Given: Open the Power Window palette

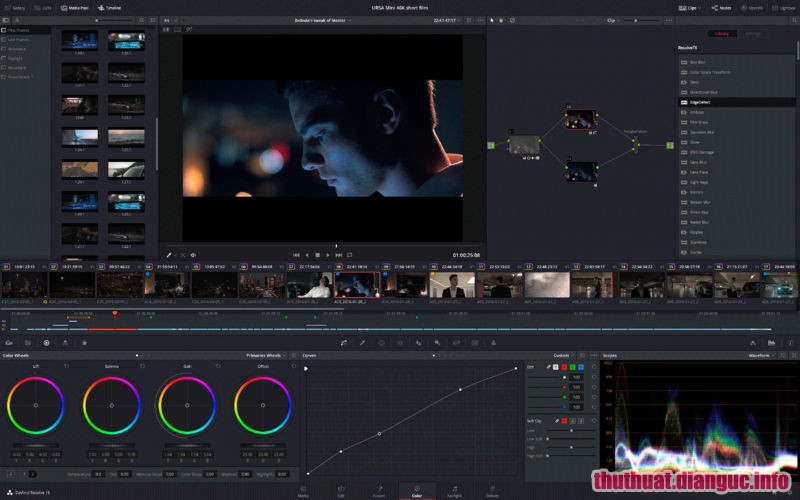Looking at the screenshot, I should (x=381, y=343).
